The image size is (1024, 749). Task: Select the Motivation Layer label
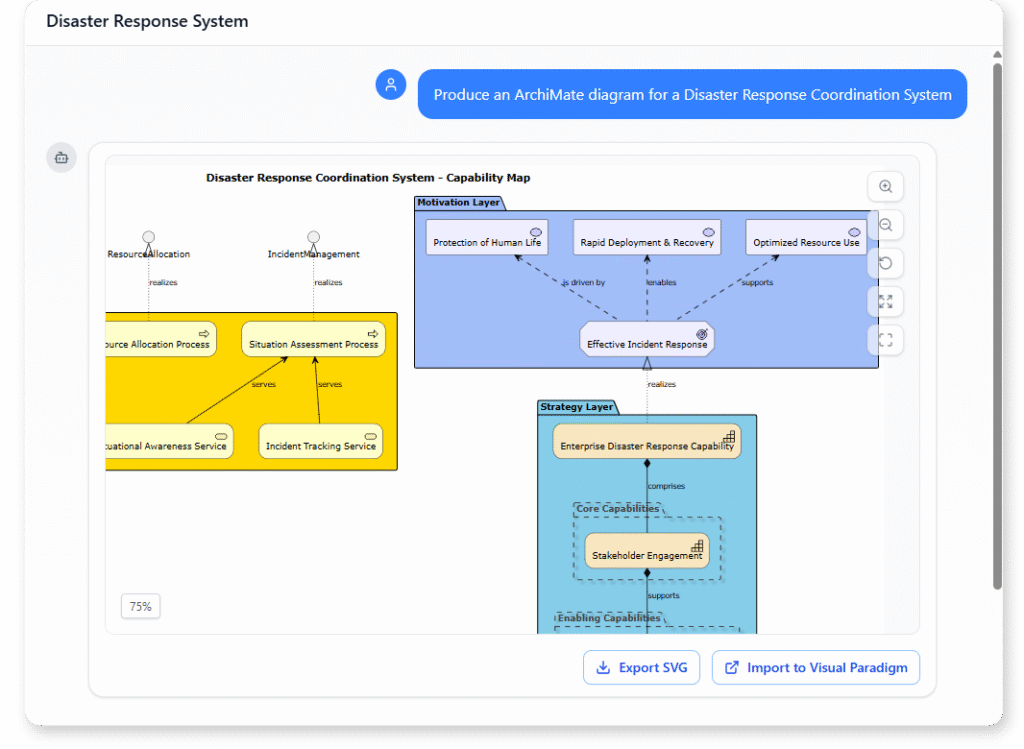pyautogui.click(x=459, y=202)
